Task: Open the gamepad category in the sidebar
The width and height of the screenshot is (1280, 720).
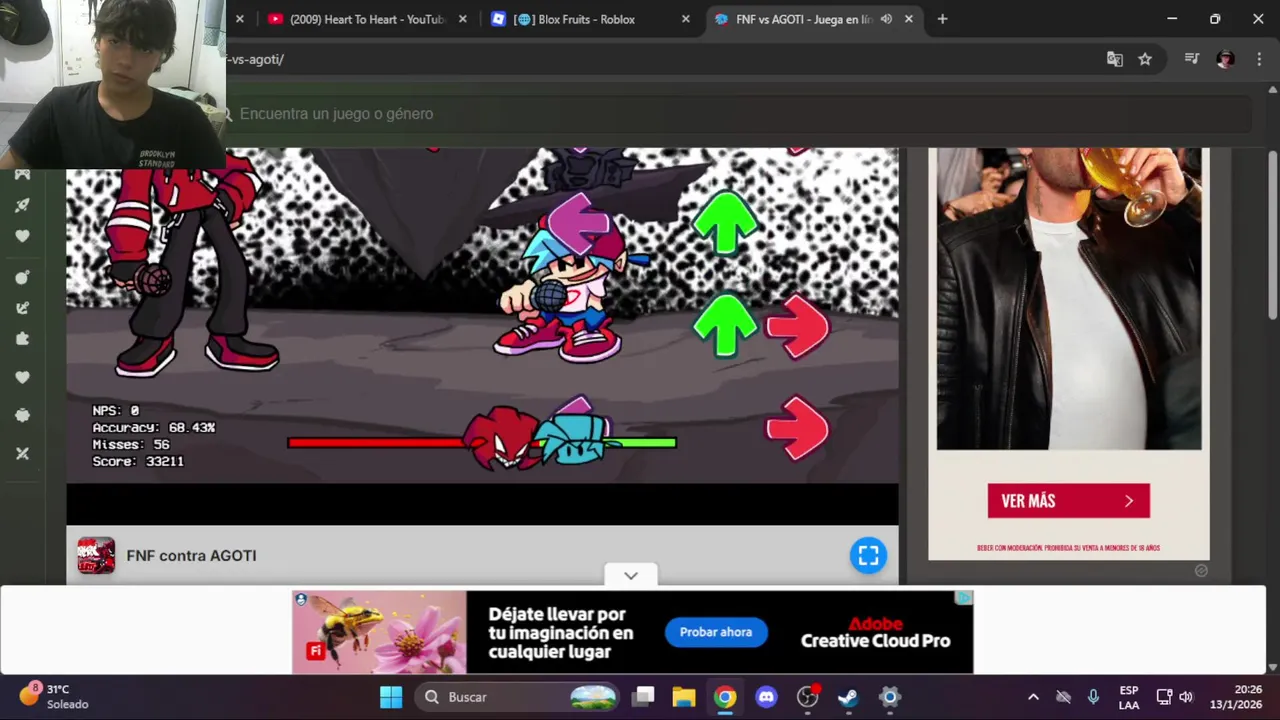Action: tap(22, 175)
